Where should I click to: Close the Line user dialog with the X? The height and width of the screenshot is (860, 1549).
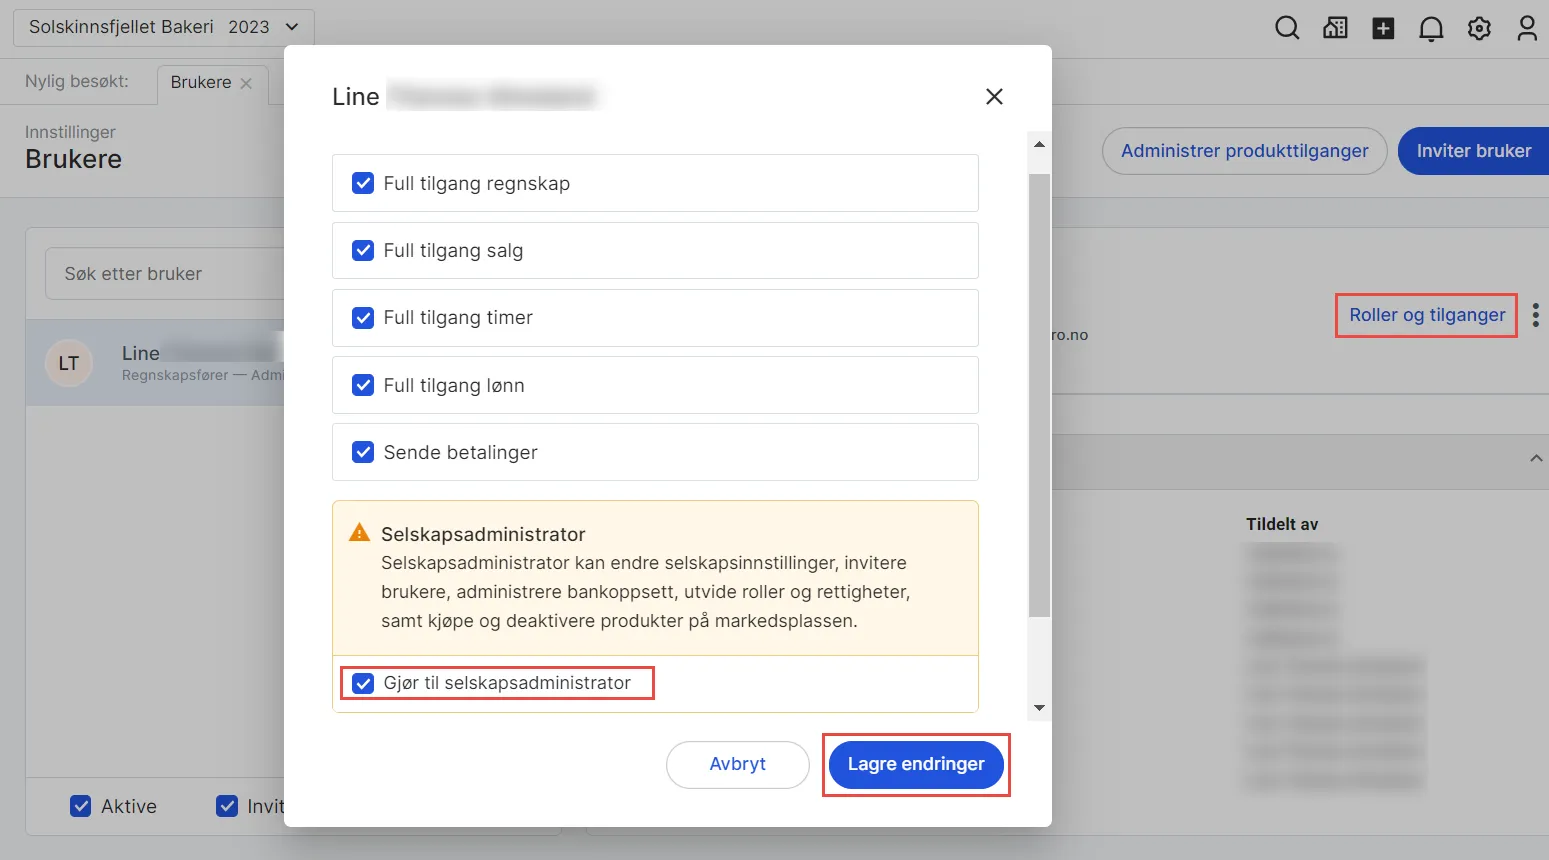[x=994, y=96]
